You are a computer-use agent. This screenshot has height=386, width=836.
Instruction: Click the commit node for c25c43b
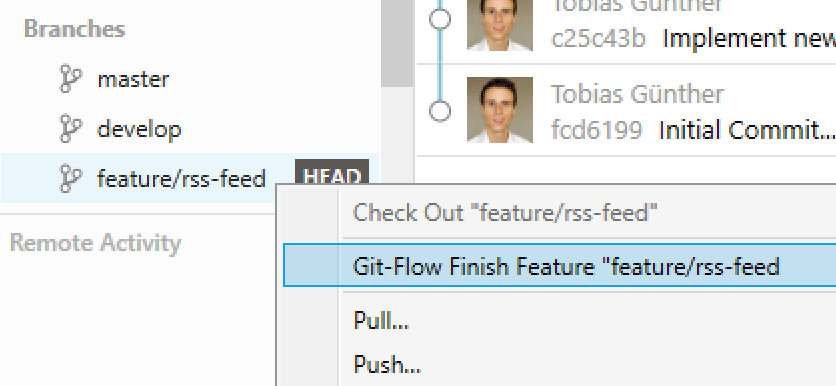[440, 19]
